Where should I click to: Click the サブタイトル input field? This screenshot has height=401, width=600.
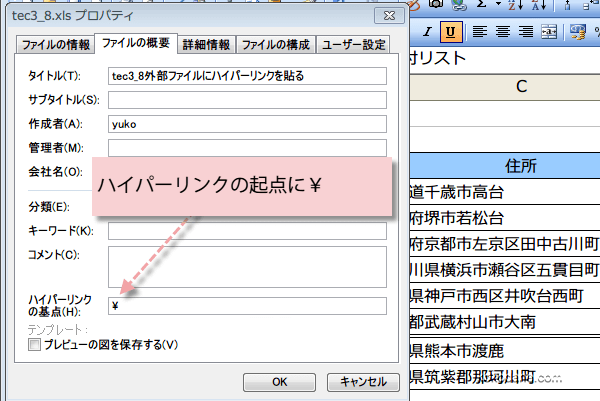[247, 100]
